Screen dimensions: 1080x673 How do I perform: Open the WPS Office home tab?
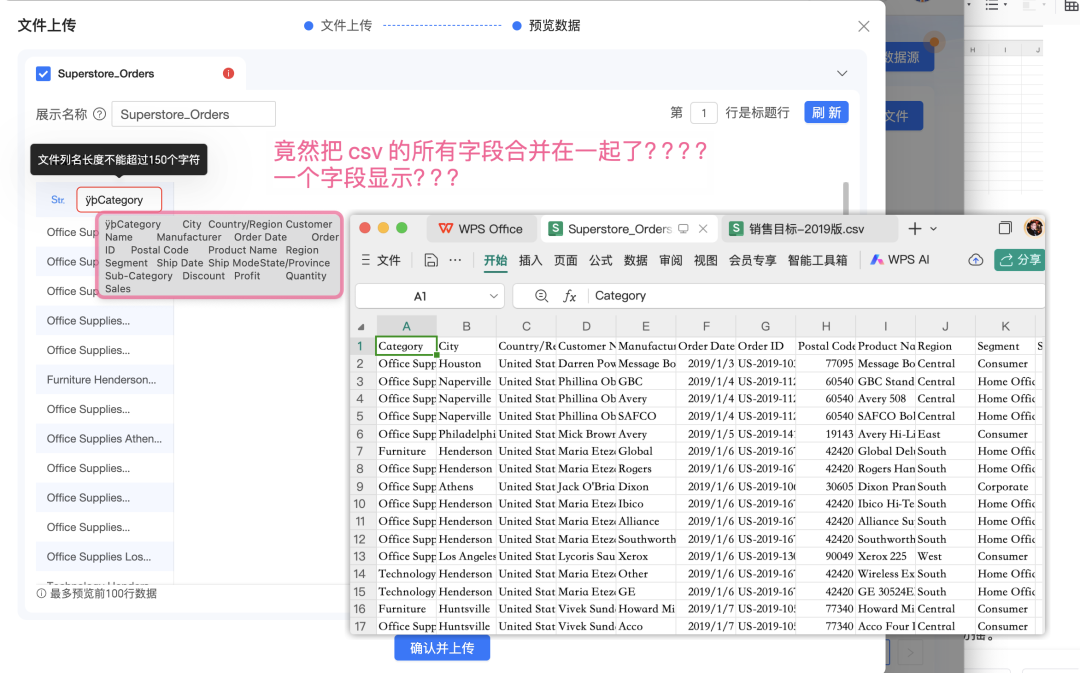click(x=481, y=229)
